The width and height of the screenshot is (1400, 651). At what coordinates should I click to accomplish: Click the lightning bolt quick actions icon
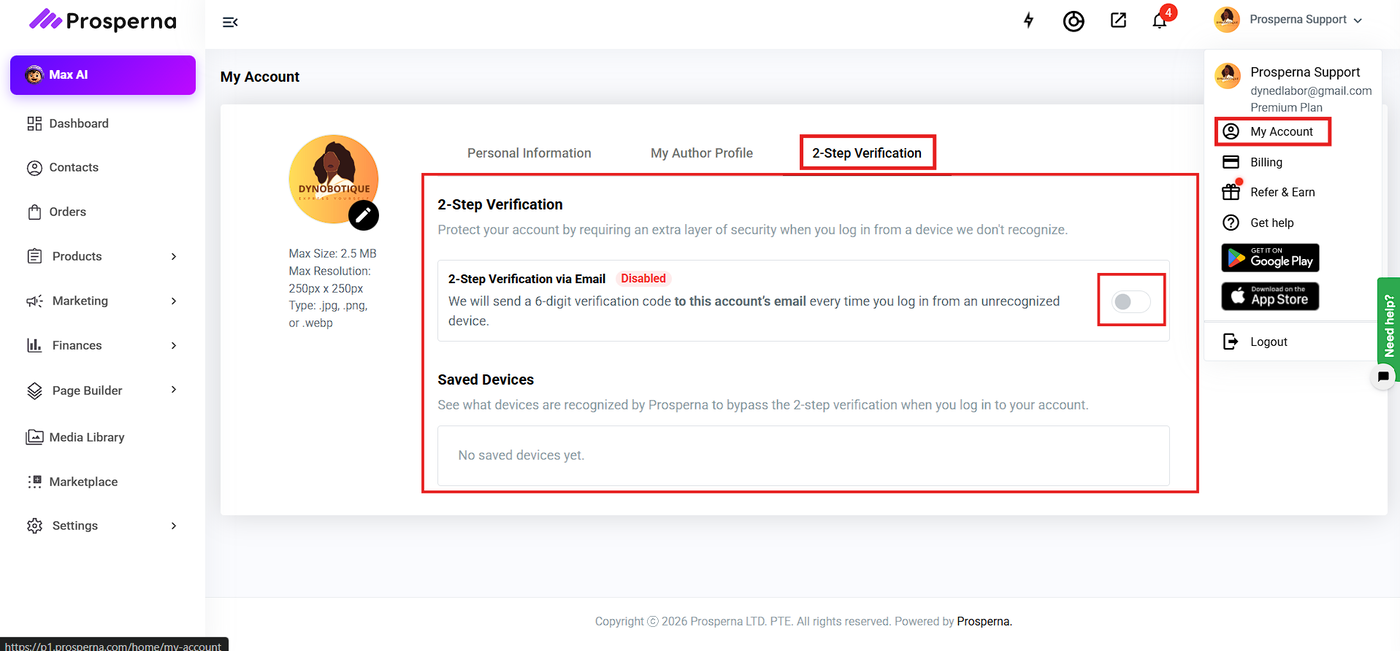[1028, 20]
